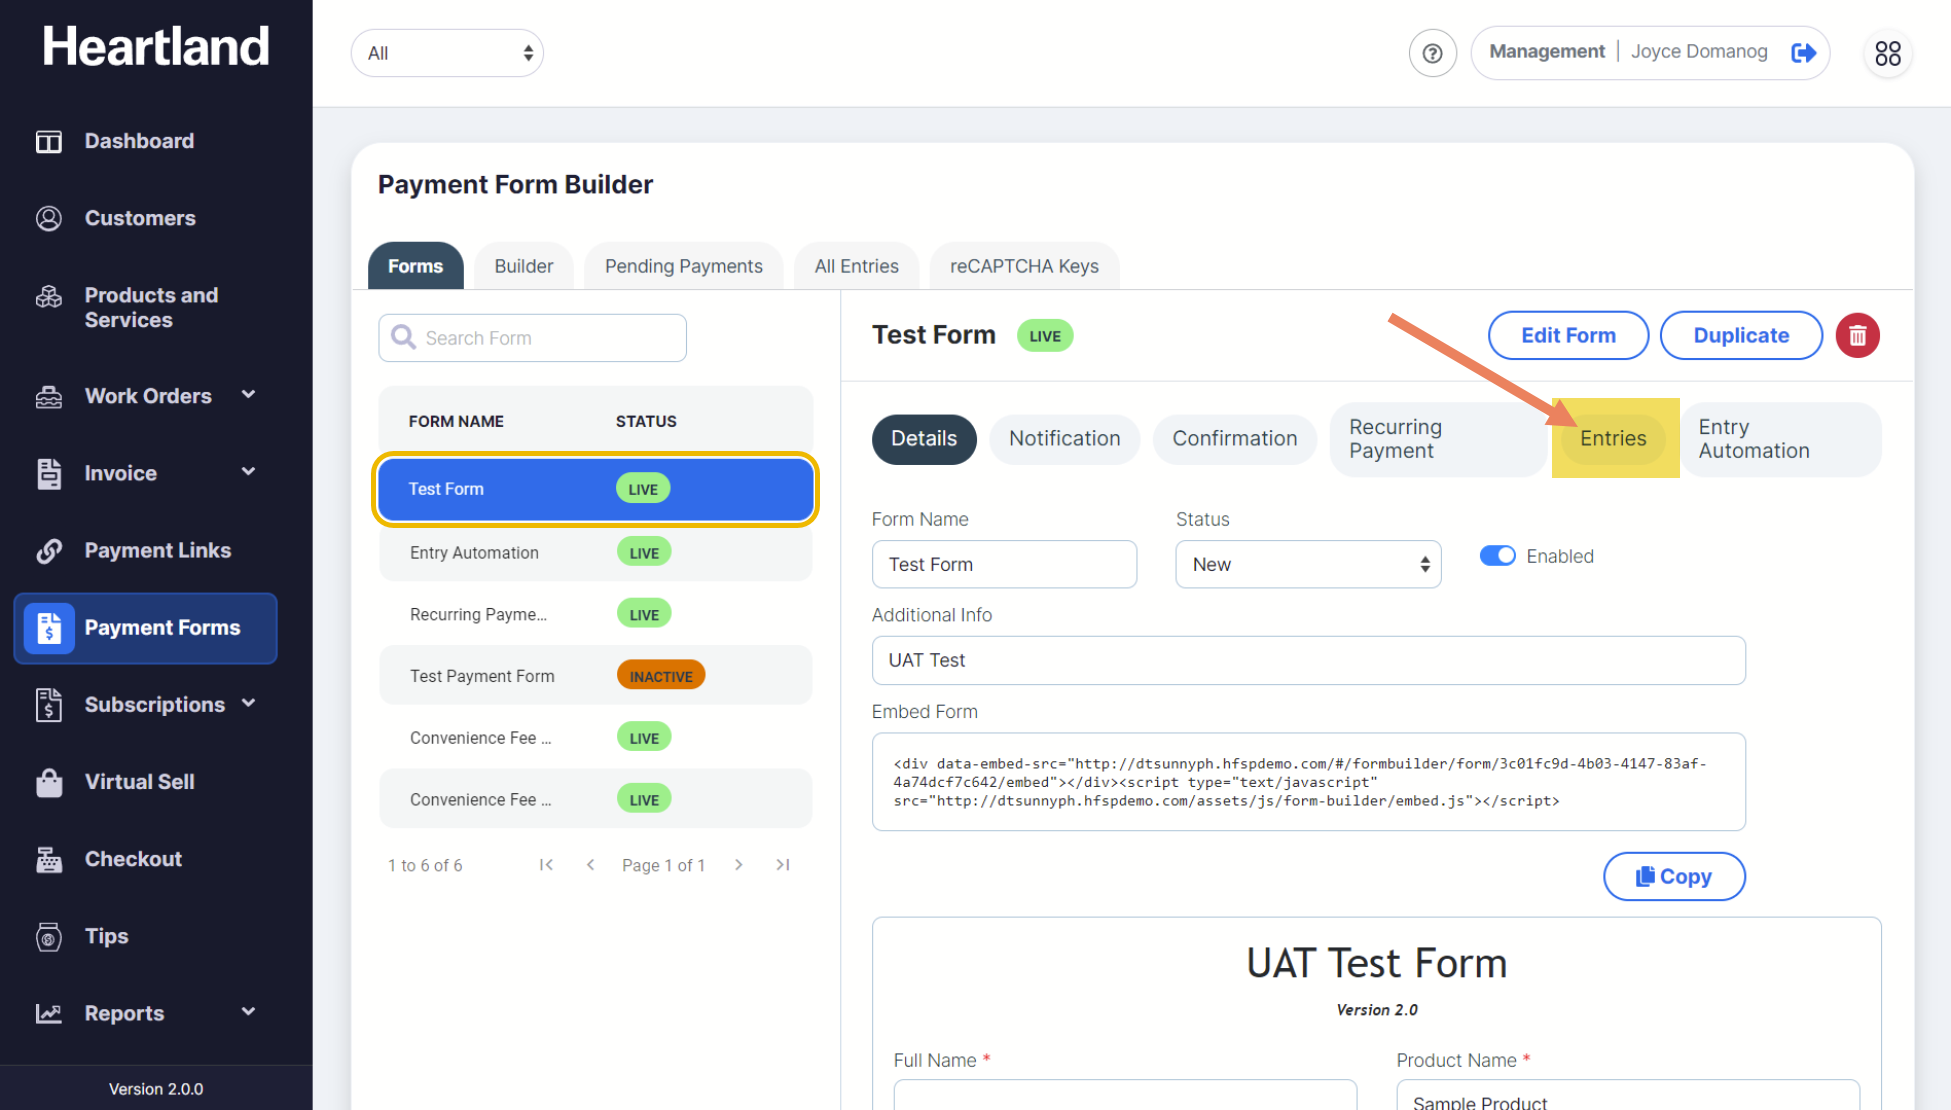
Task: Go to last page of forms list
Action: coord(783,865)
